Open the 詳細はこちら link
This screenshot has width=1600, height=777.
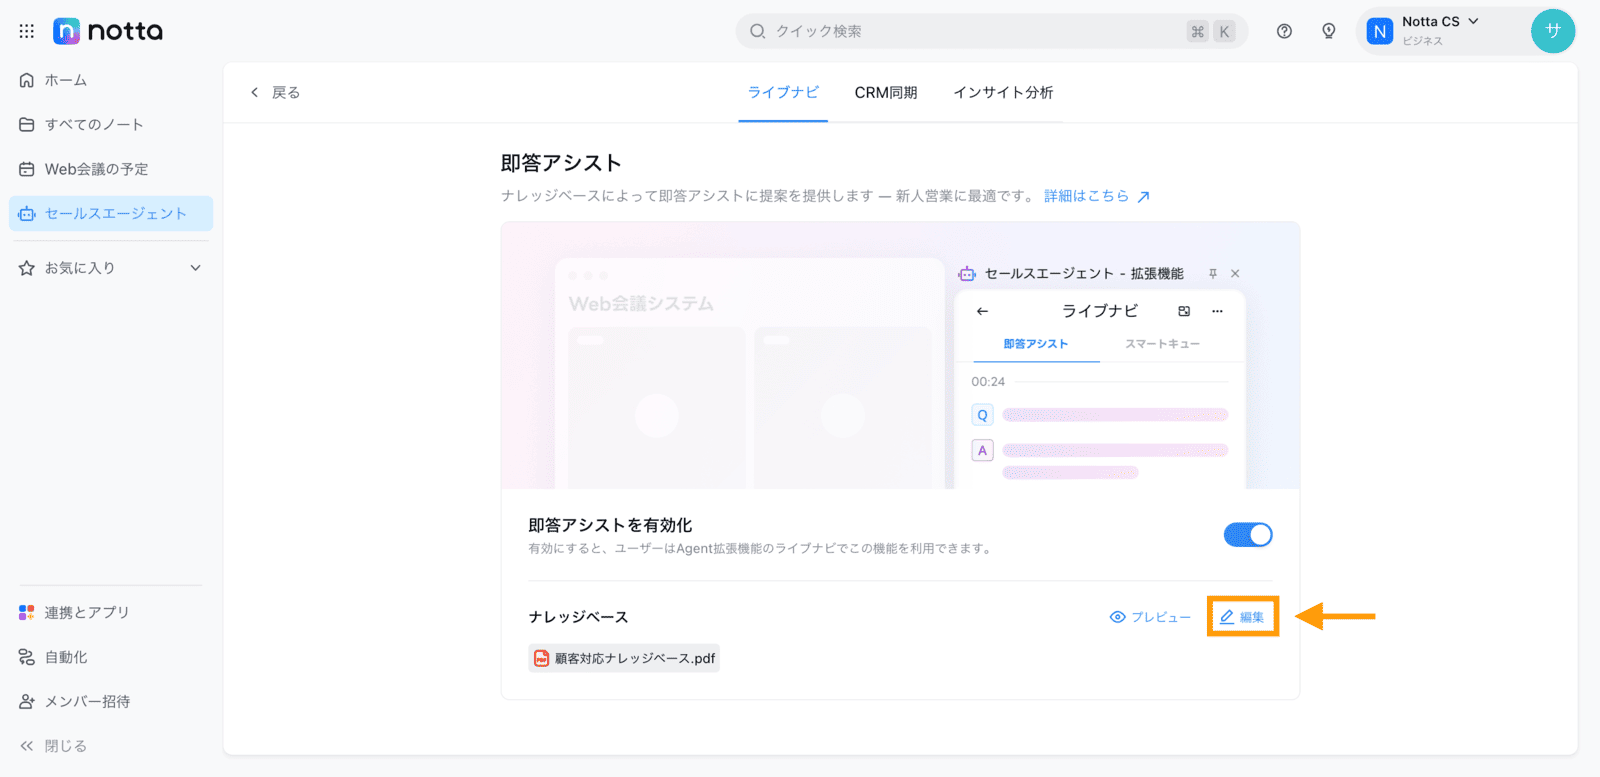pyautogui.click(x=1097, y=196)
